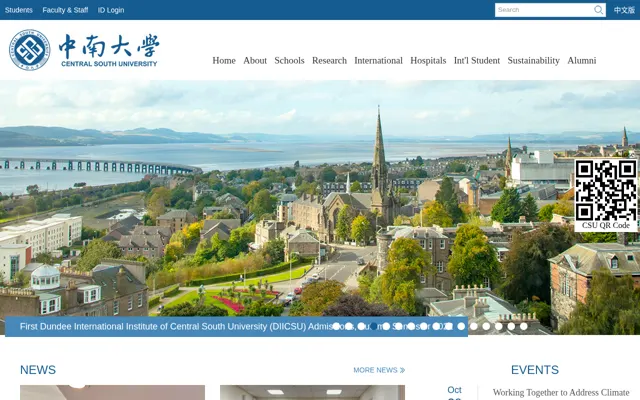Focus the Search input field
This screenshot has width=640, height=400.
[544, 10]
